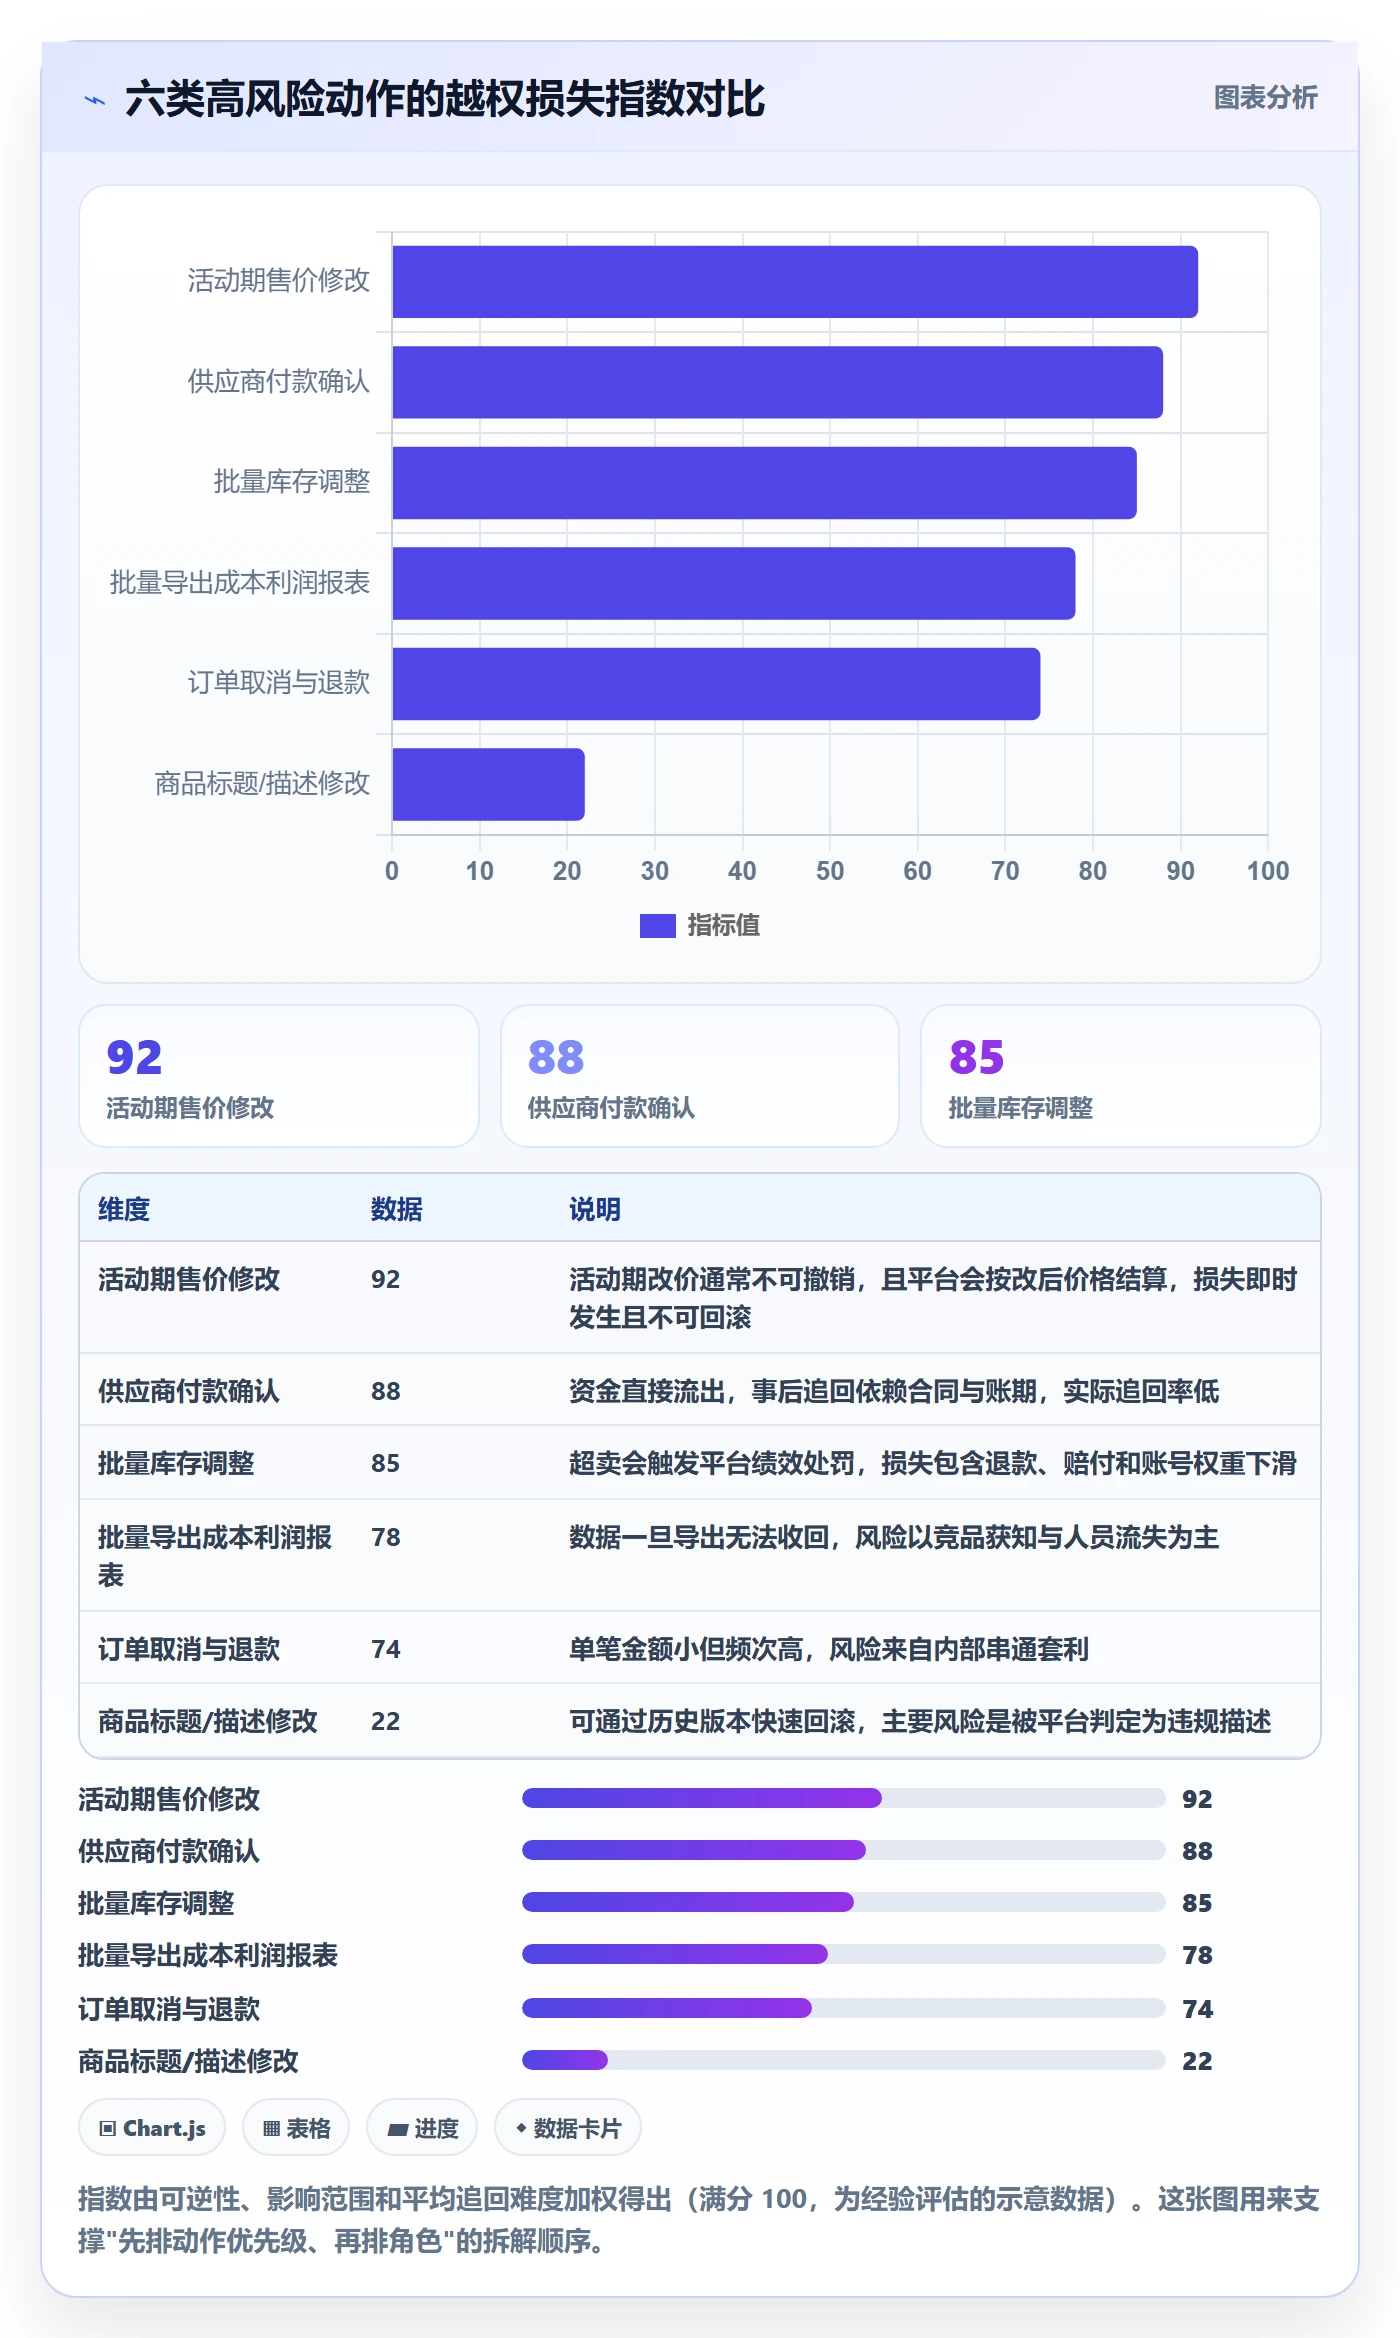Click the 供应商付款确认 chart bar

[777, 382]
